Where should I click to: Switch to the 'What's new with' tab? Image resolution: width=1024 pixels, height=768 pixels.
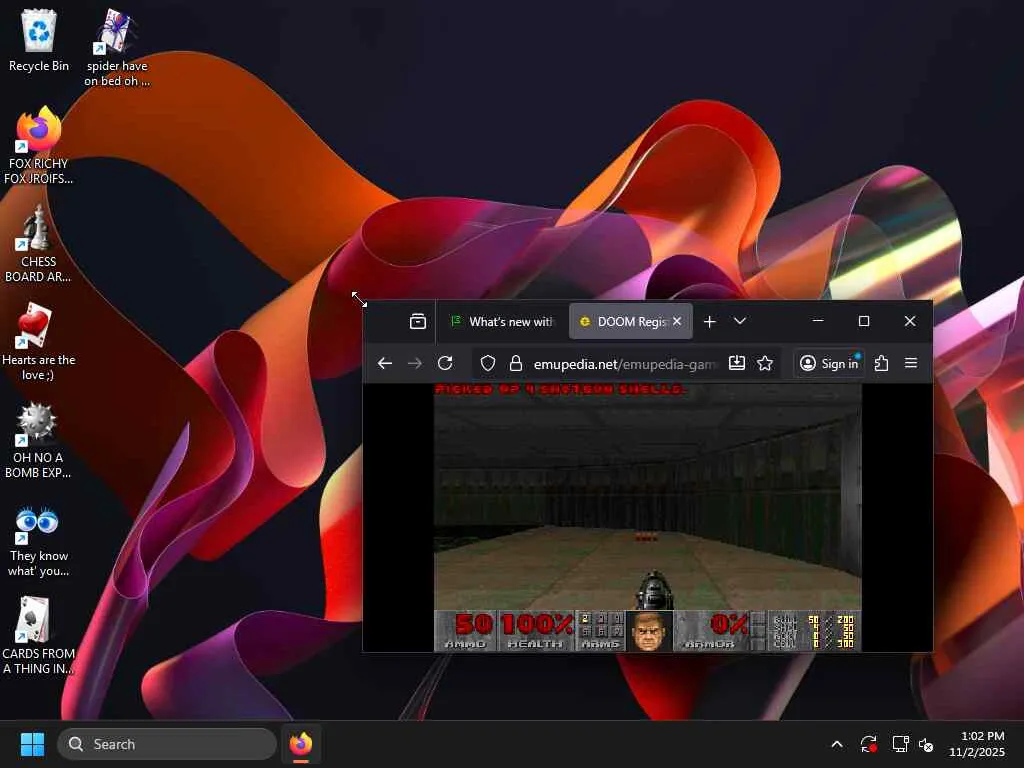pos(502,321)
